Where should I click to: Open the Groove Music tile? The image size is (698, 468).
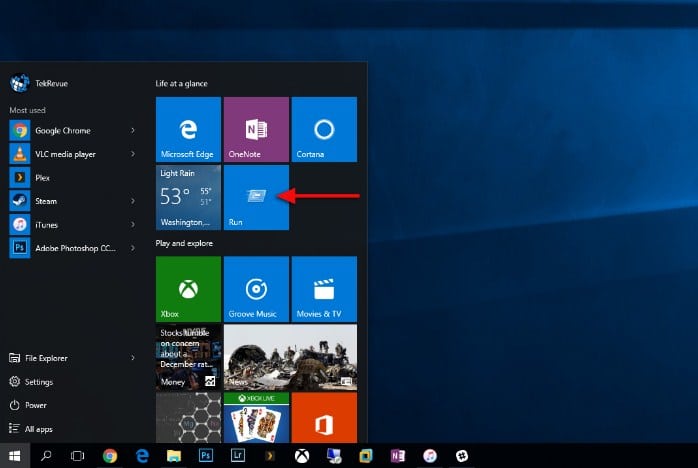pyautogui.click(x=256, y=289)
